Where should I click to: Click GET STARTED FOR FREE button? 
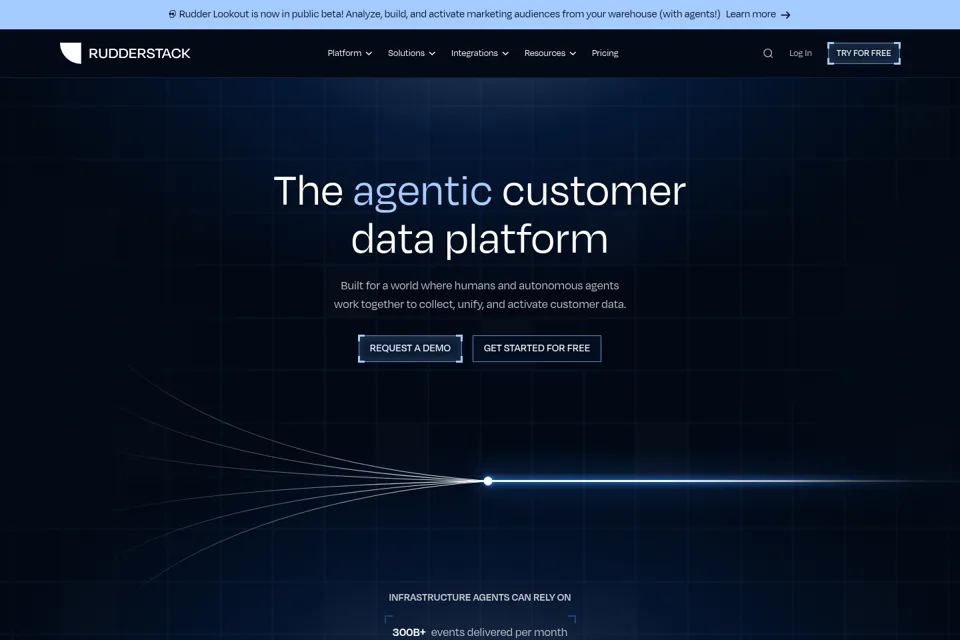pos(537,348)
